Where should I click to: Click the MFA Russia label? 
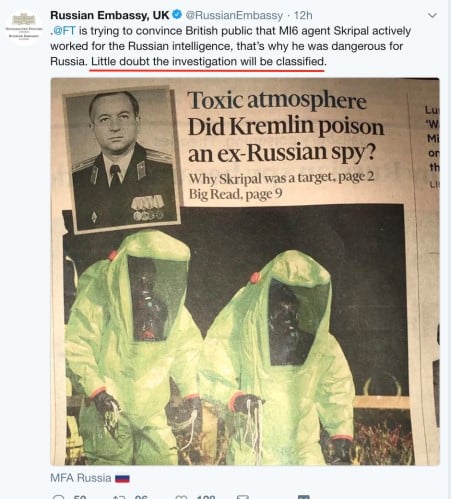81,478
